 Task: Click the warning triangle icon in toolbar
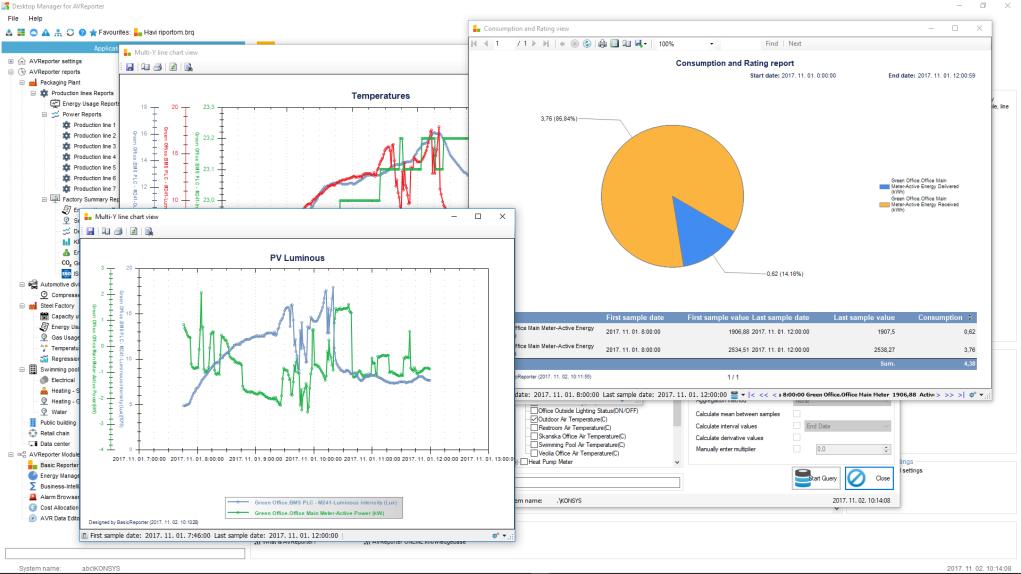coord(46,33)
